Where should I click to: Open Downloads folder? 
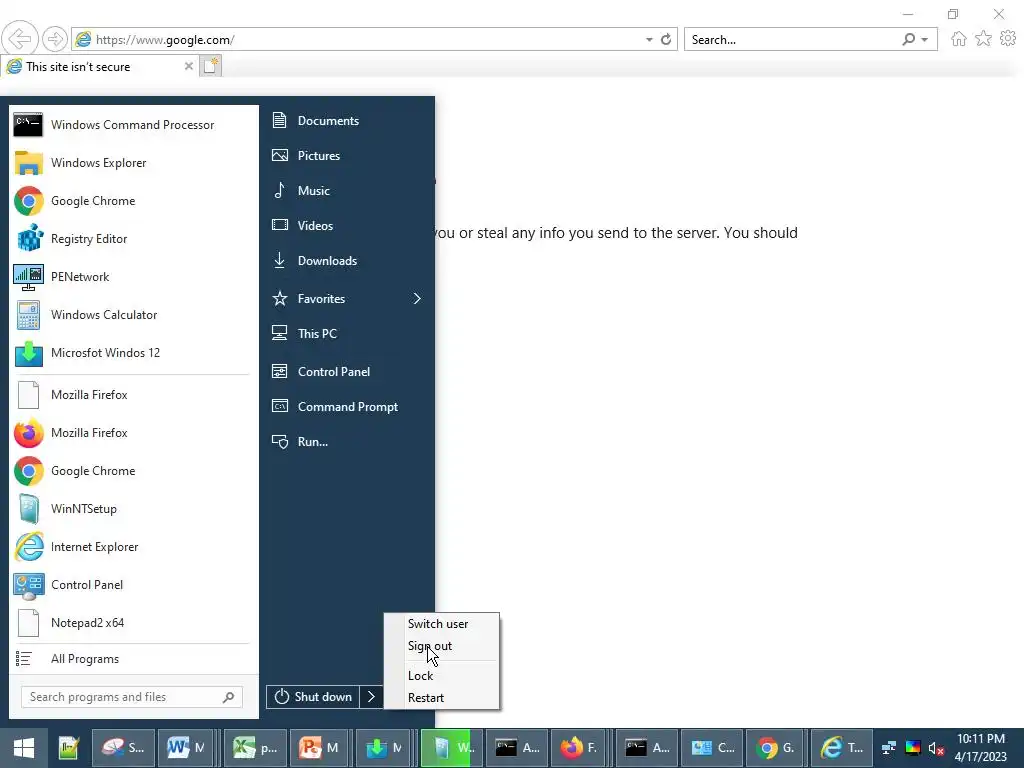tap(347, 261)
